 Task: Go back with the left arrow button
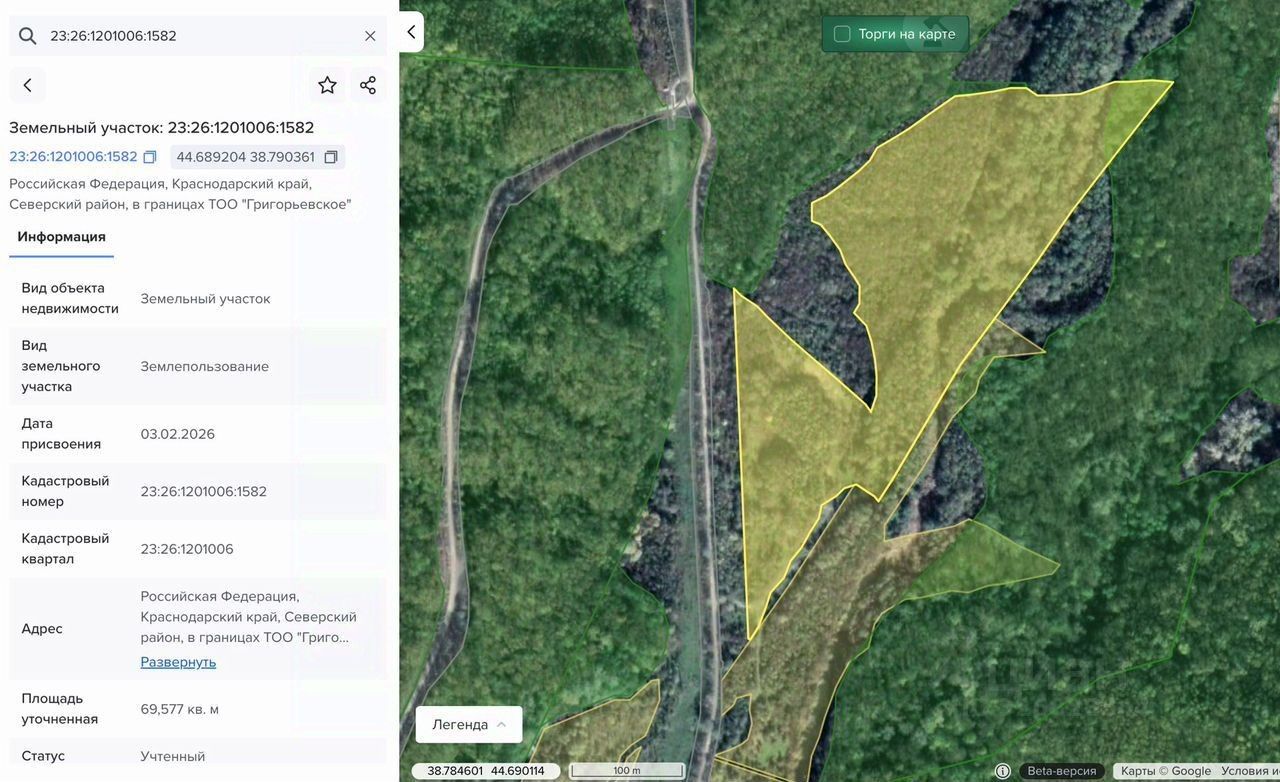pos(27,86)
